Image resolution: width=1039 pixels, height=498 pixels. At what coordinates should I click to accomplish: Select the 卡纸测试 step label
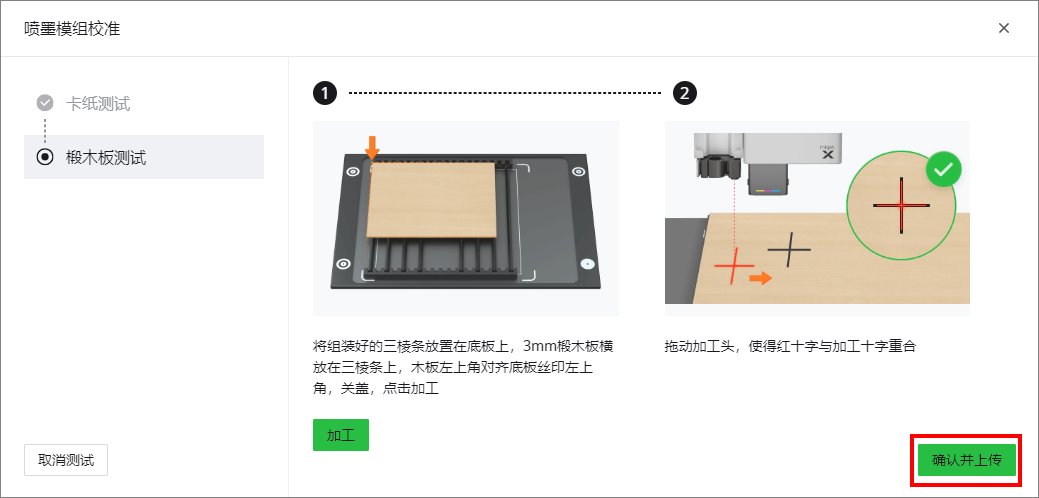[x=98, y=104]
